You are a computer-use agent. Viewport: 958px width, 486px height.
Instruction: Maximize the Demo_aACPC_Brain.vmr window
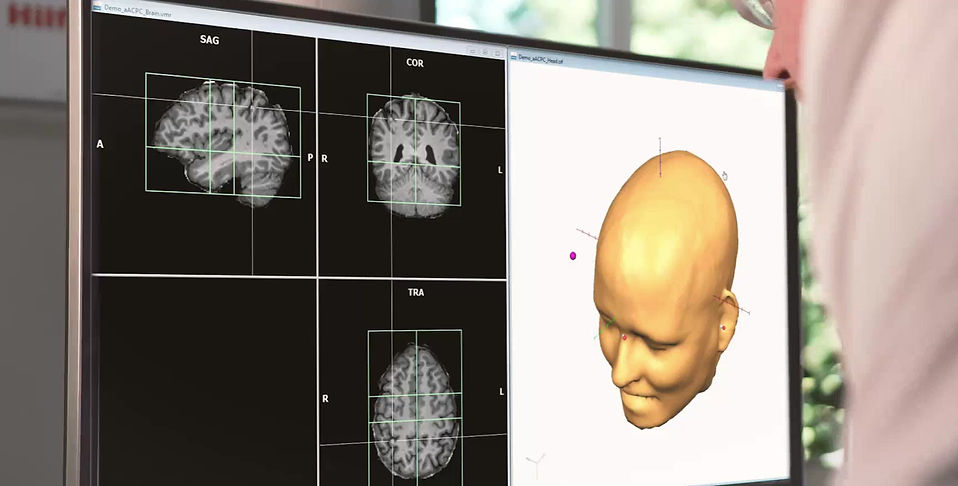(485, 52)
